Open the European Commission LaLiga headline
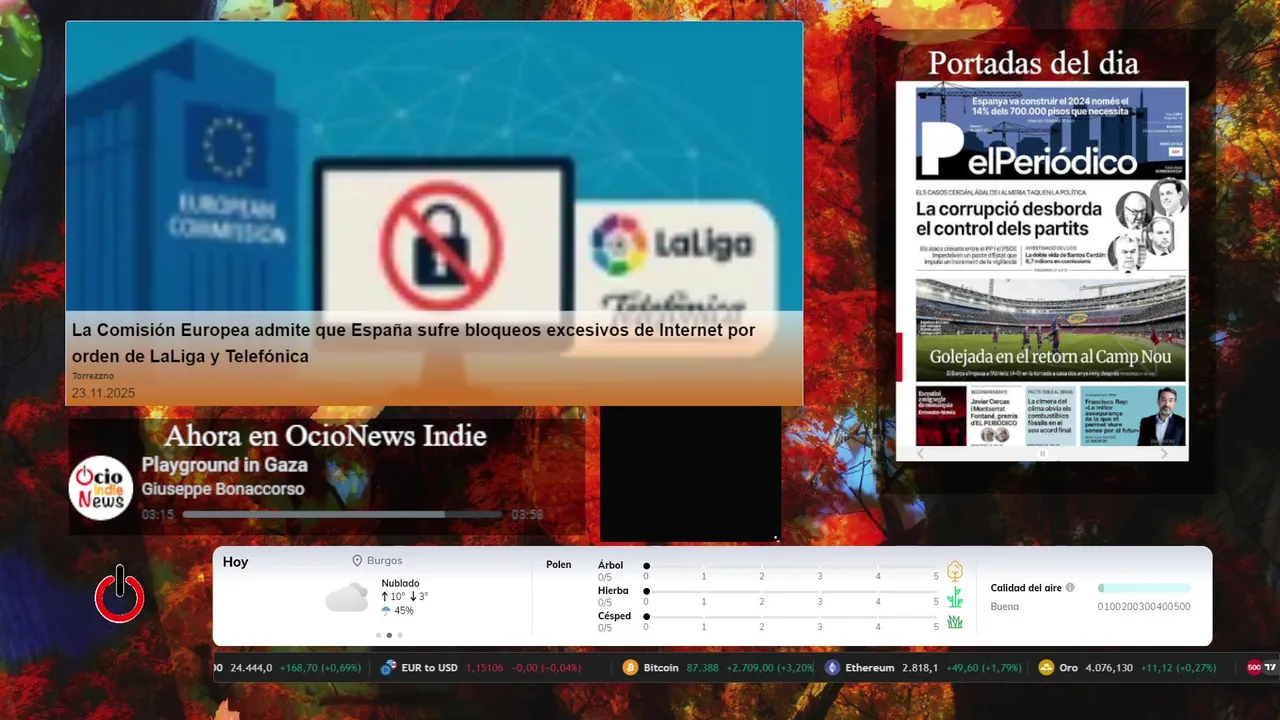1280x720 pixels. [x=413, y=343]
